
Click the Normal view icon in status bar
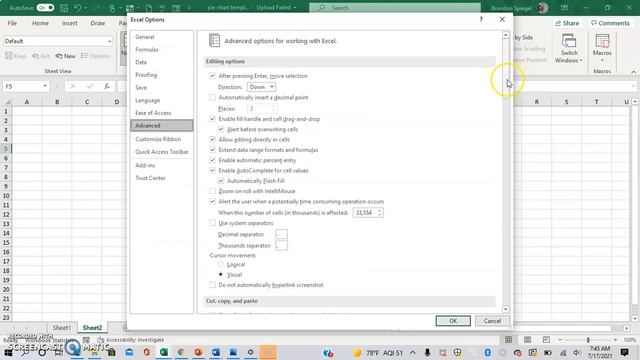(x=508, y=340)
